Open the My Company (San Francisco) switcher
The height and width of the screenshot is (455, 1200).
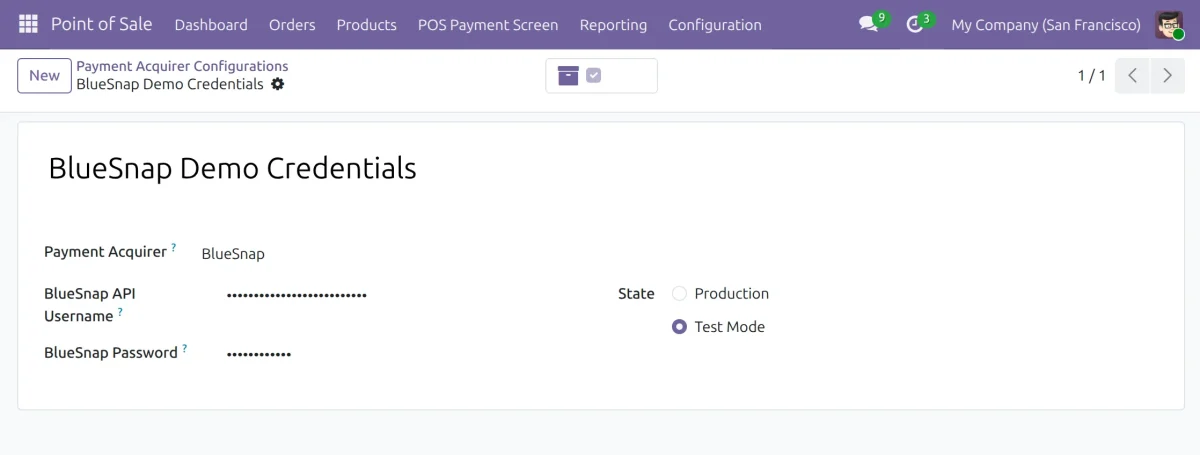pyautogui.click(x=1046, y=25)
